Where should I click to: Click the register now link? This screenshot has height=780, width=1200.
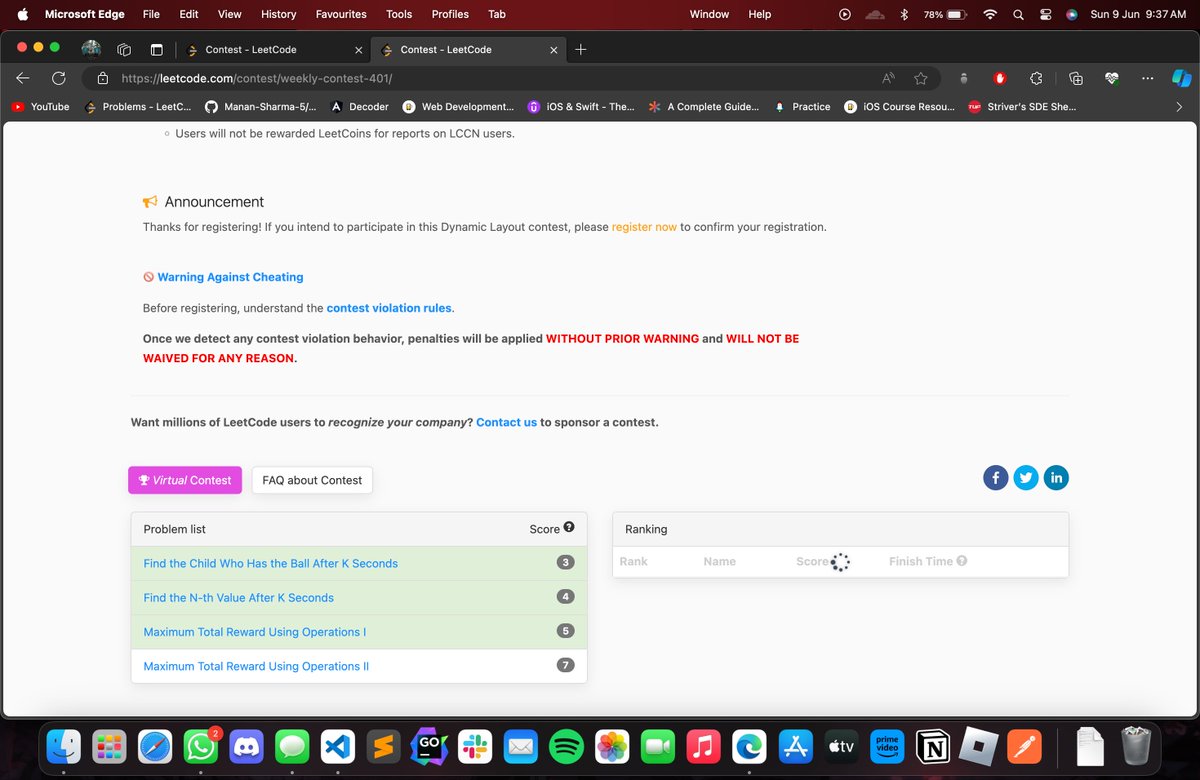click(644, 227)
